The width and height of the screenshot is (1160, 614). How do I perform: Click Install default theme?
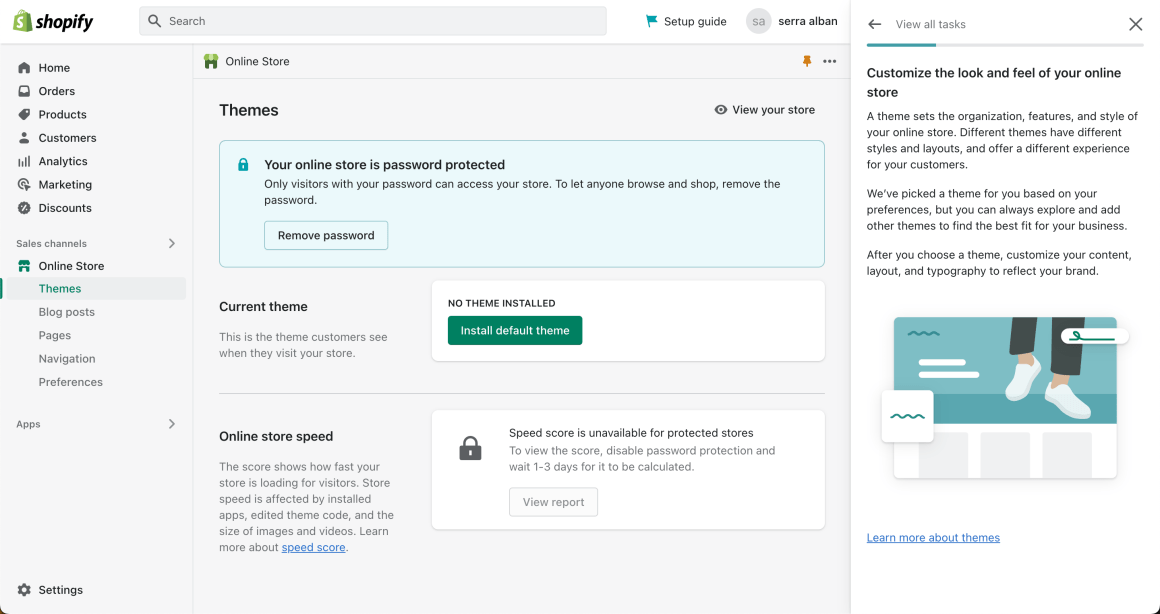pyautogui.click(x=515, y=330)
